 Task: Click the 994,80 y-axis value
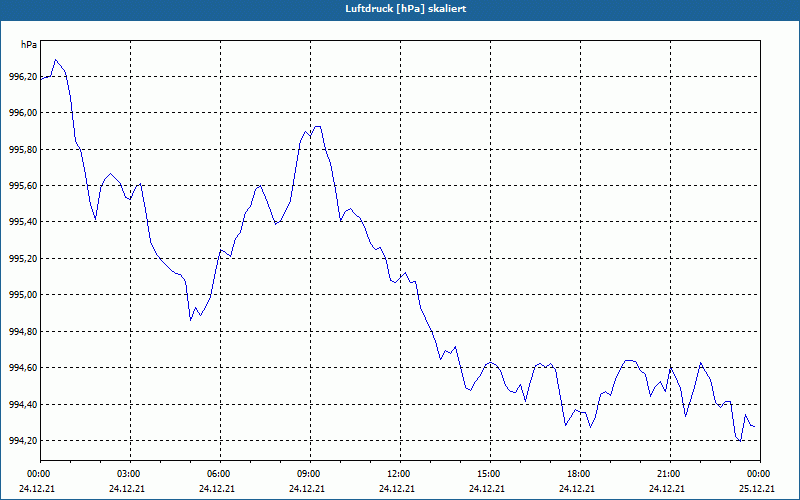click(23, 332)
